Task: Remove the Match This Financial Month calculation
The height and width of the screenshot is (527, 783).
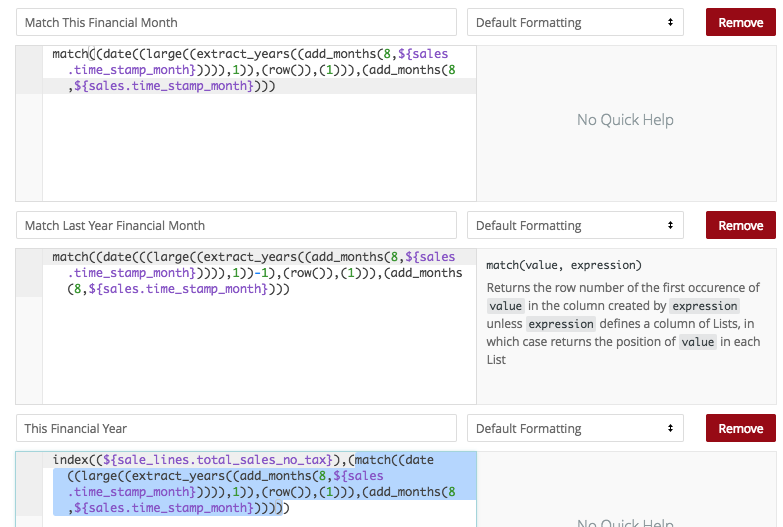Action: pyautogui.click(x=741, y=22)
